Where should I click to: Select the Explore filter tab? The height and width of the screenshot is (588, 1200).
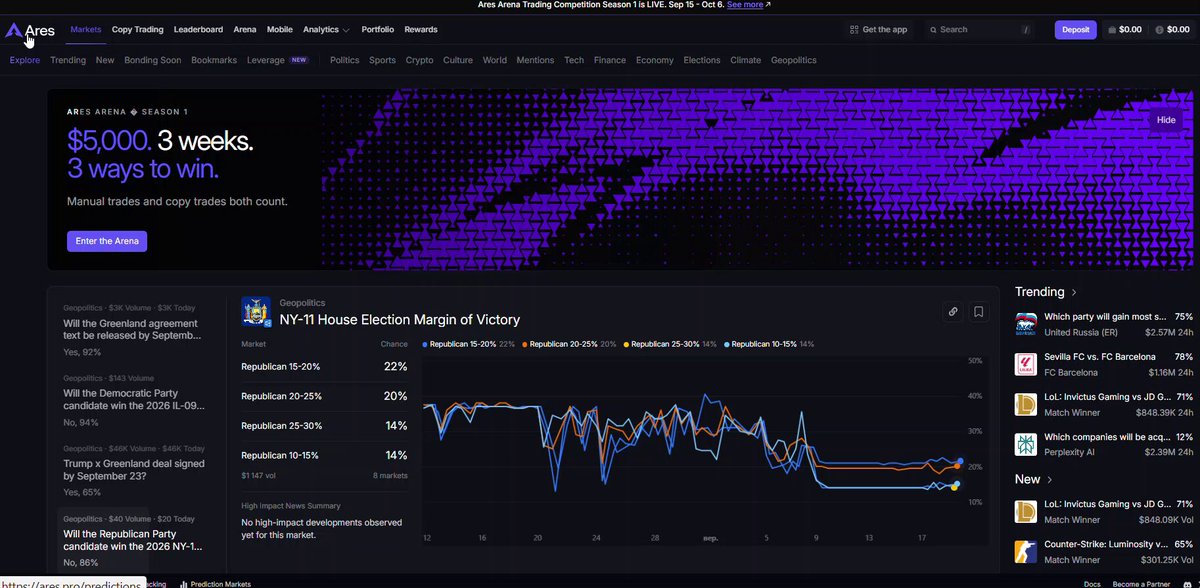(x=25, y=60)
